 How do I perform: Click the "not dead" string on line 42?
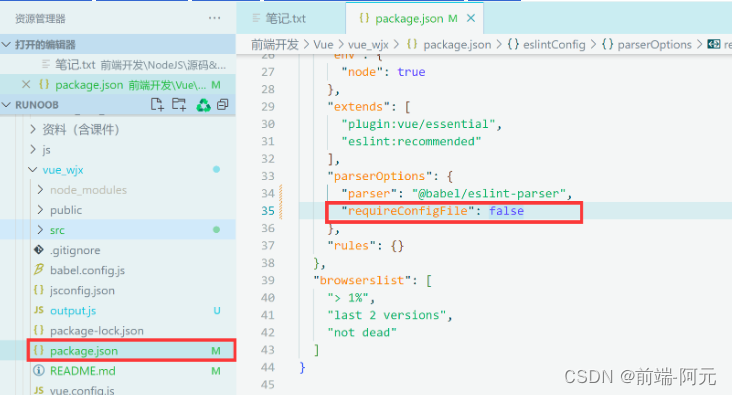pos(362,332)
